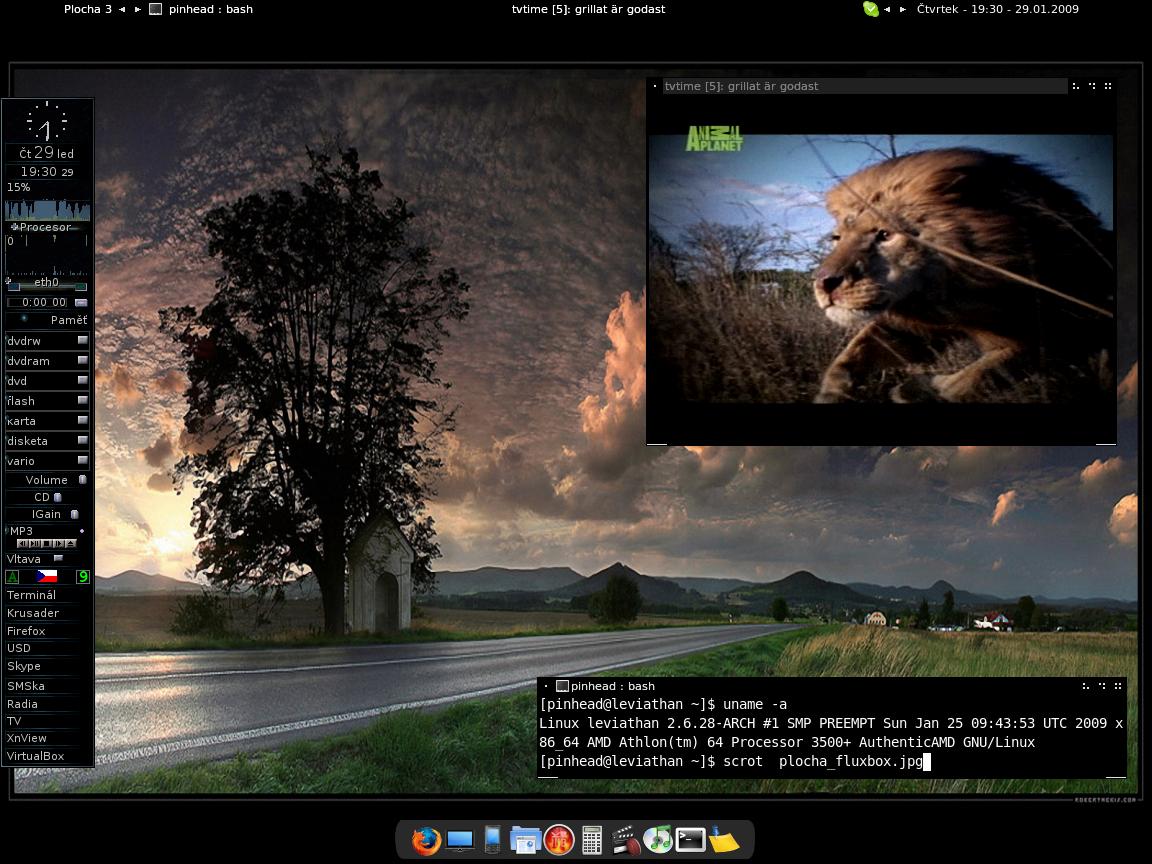The image size is (1152, 864).
Task: Toggle mount for flash drive
Action: [82, 400]
